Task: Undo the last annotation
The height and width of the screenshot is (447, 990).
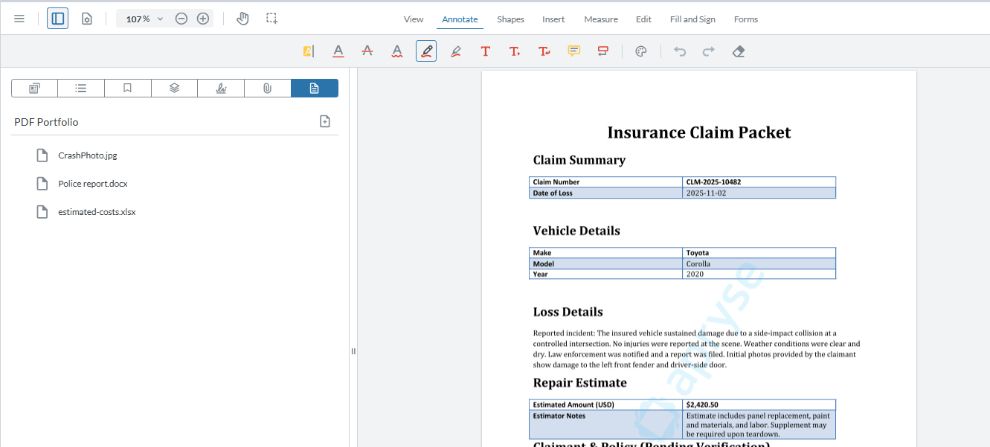Action: (x=679, y=51)
